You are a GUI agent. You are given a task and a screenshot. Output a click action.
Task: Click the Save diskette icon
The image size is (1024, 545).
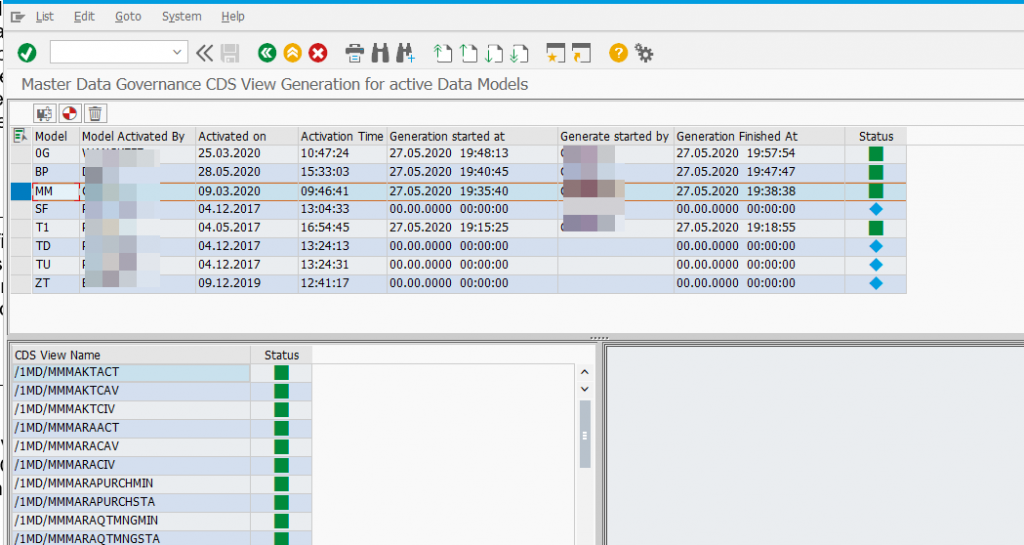coord(230,53)
